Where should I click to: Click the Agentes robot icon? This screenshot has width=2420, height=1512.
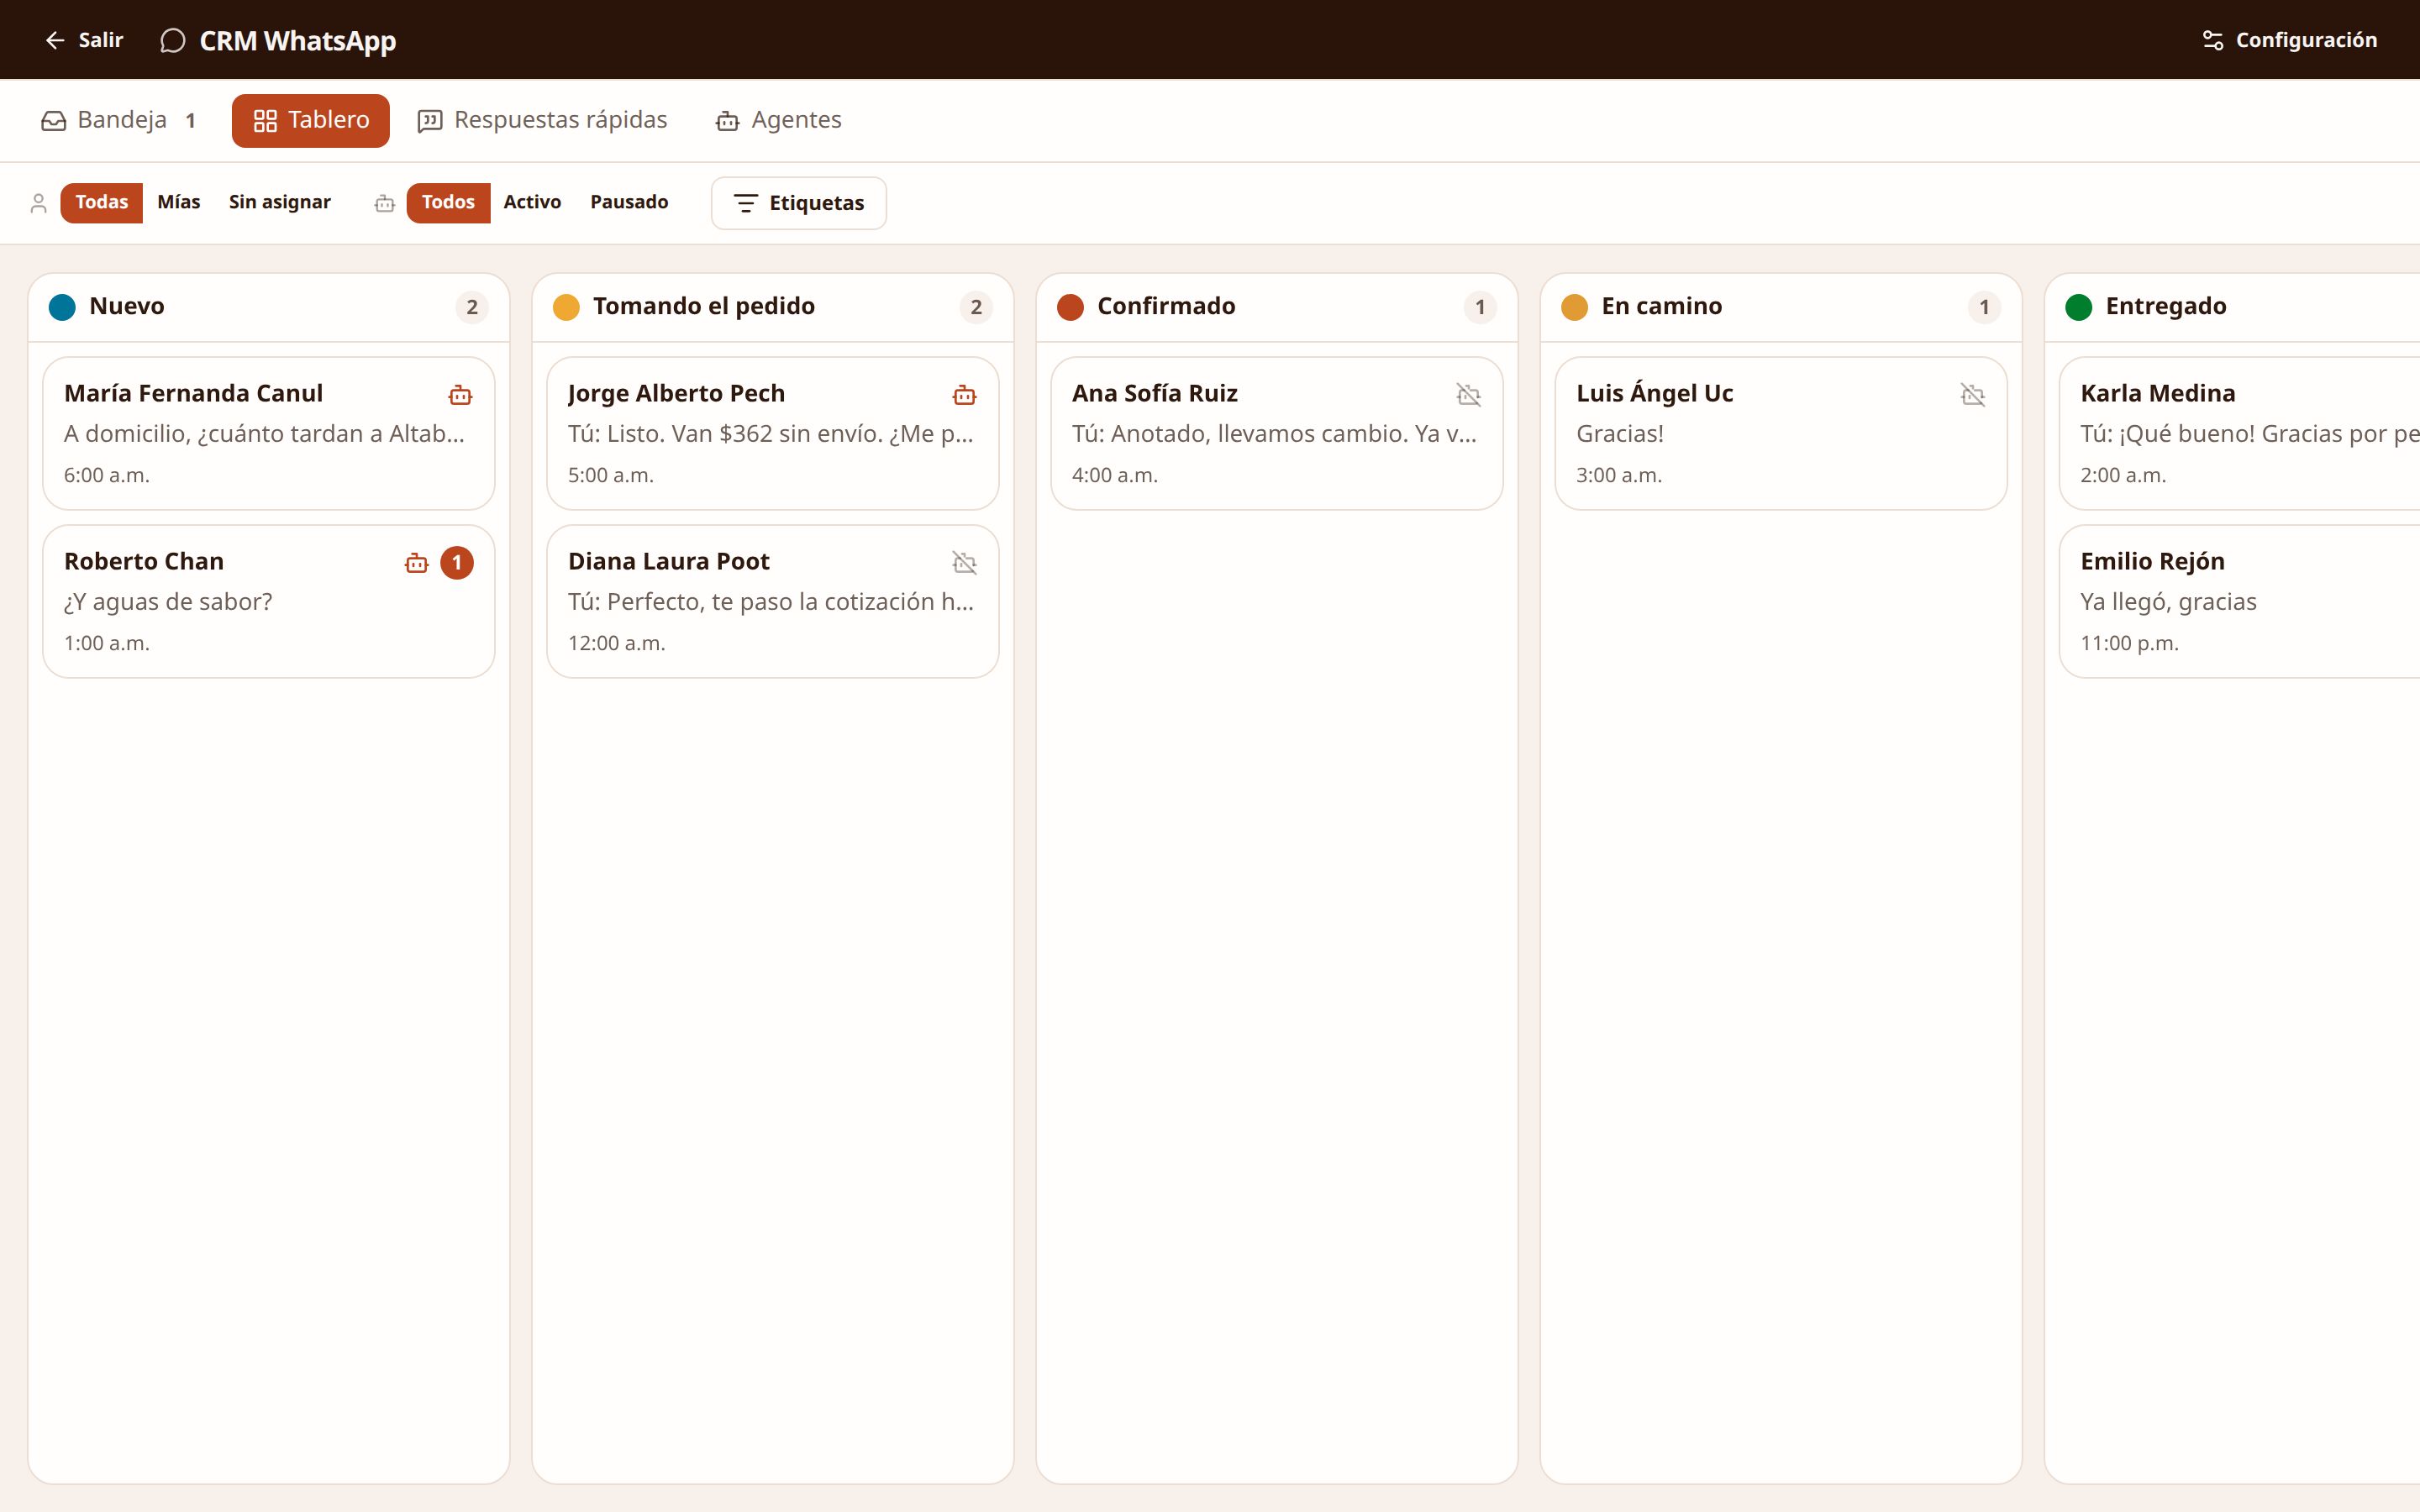[x=727, y=122]
